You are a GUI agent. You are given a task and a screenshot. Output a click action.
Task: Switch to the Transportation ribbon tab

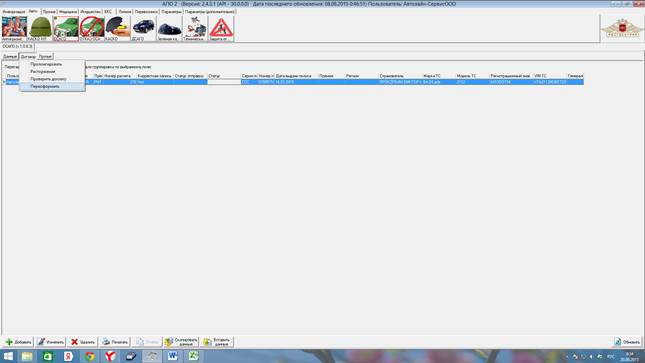146,12
